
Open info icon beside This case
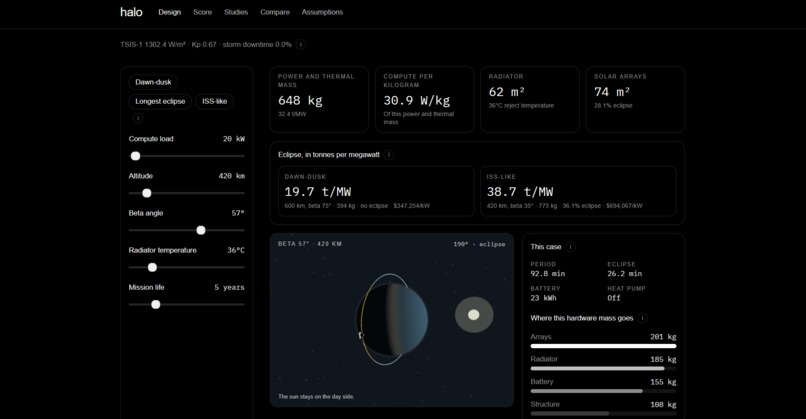pos(570,247)
